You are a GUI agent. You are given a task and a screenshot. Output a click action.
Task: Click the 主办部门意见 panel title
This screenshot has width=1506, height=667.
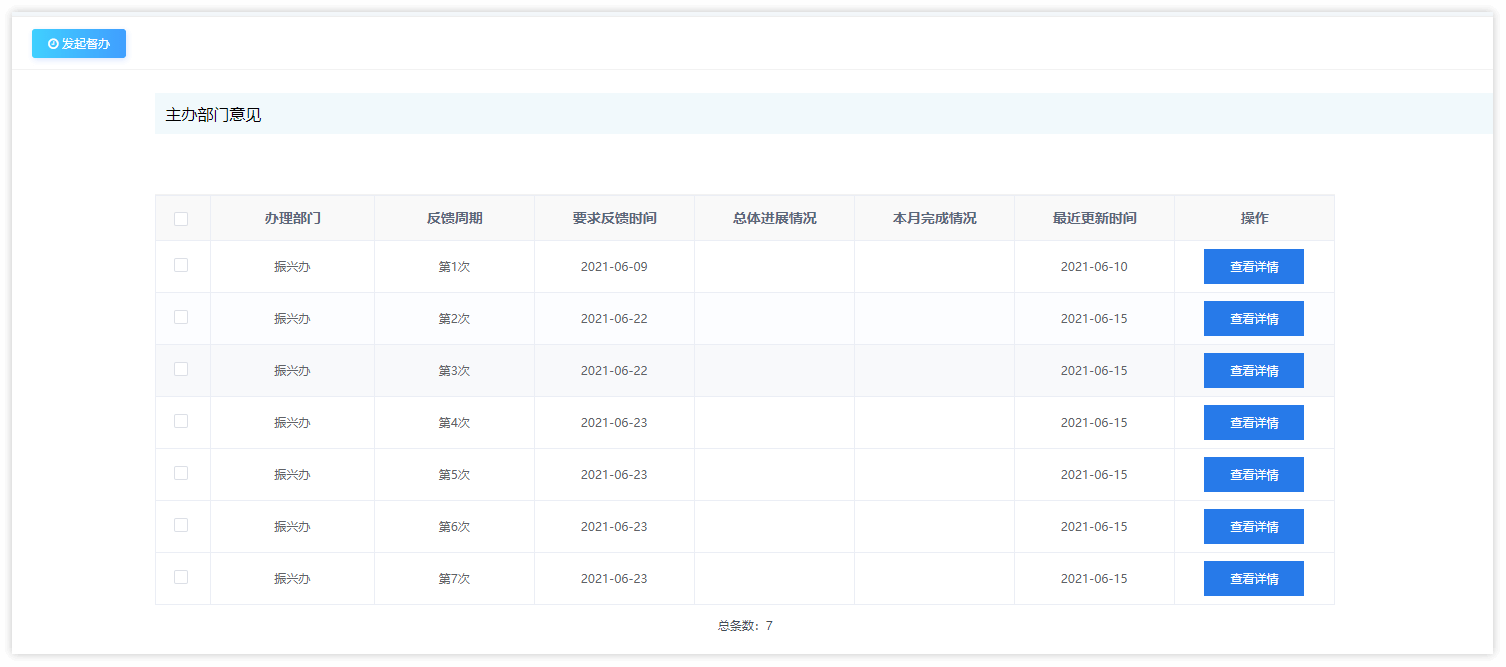[212, 114]
